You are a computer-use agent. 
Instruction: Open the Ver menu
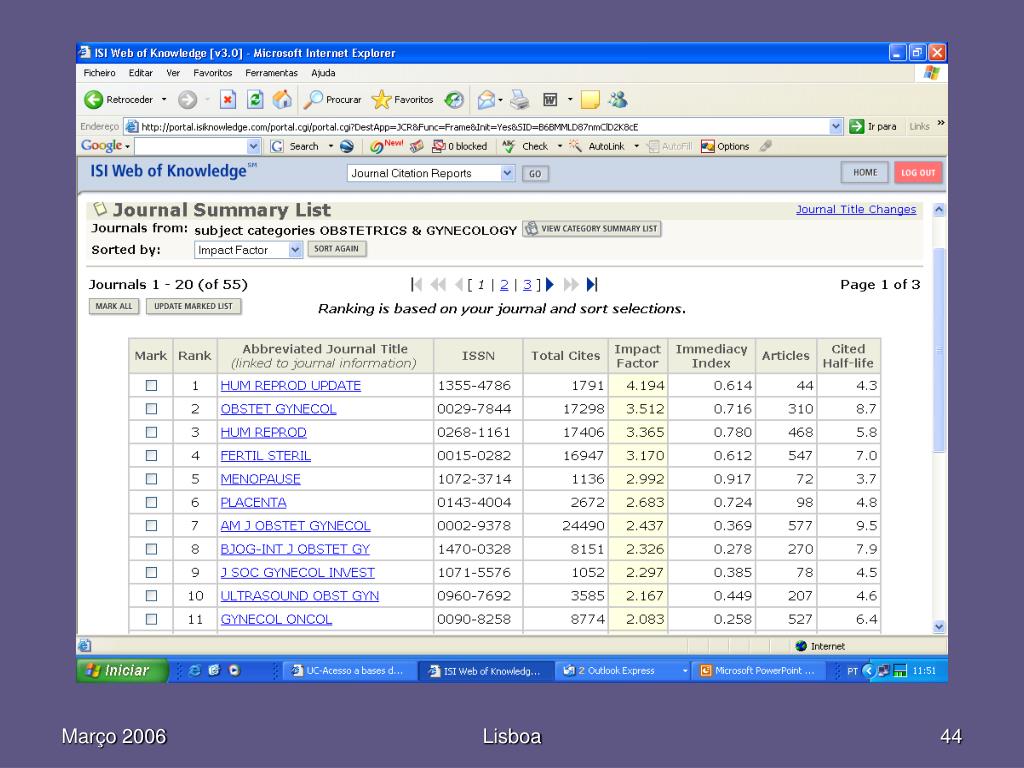tap(173, 73)
